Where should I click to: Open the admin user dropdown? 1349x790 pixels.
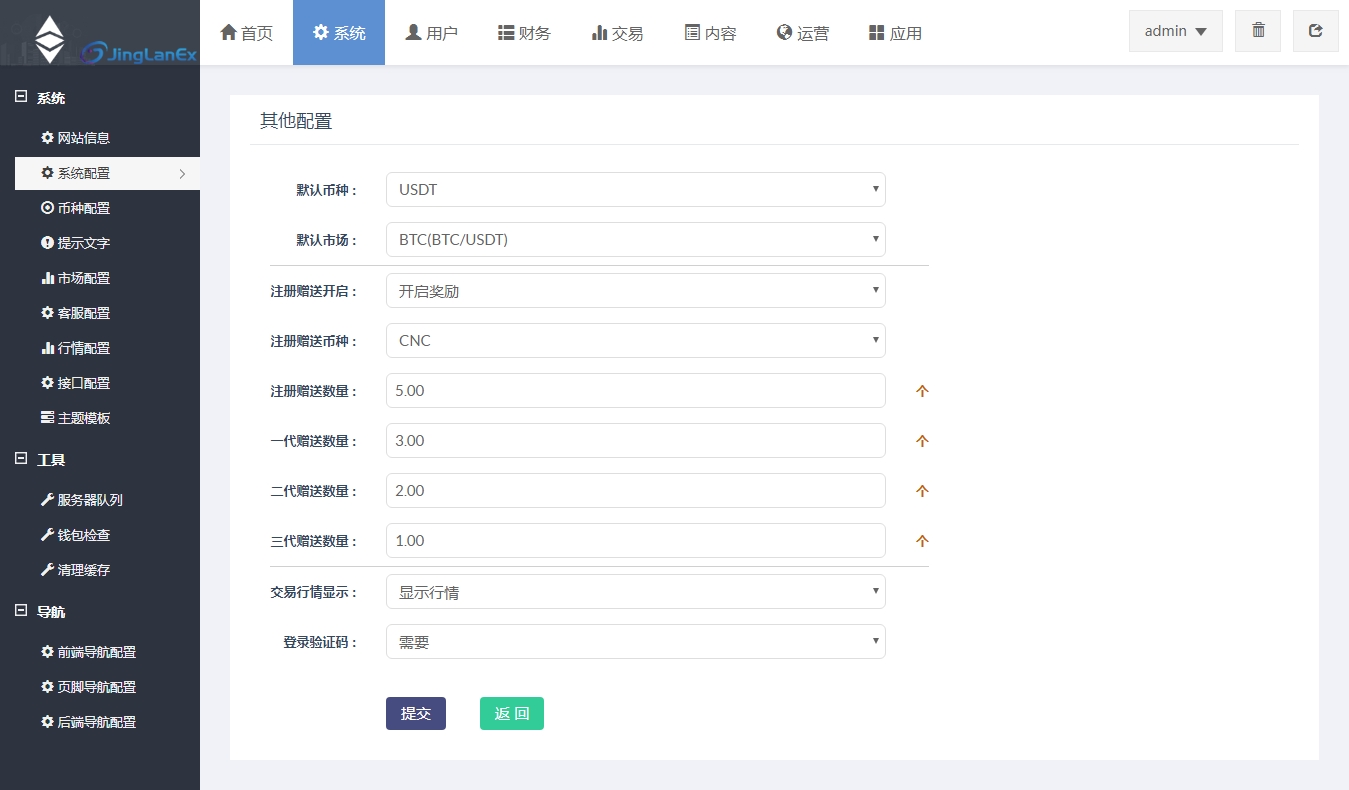pos(1176,31)
